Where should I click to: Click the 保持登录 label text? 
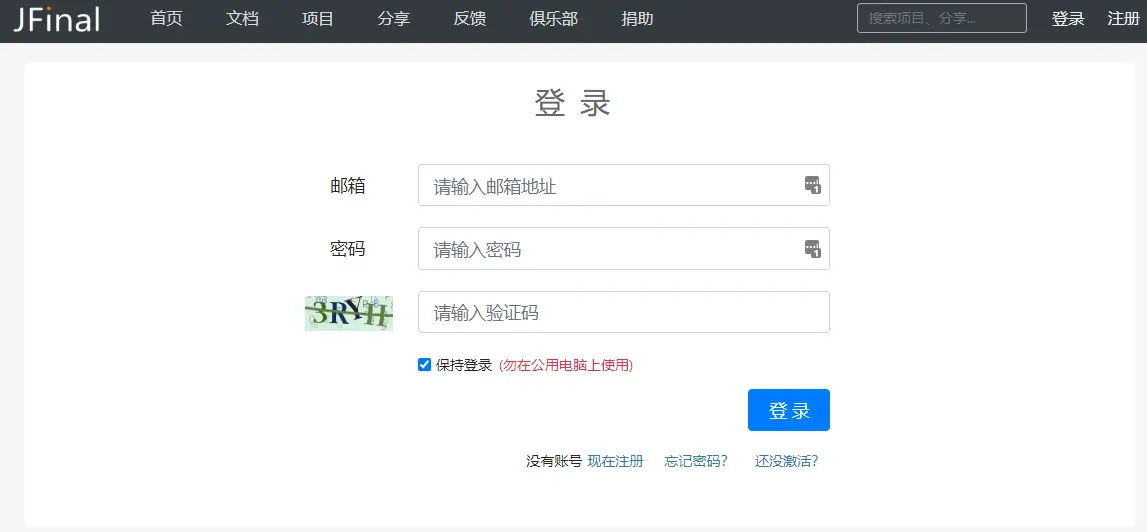click(464, 365)
